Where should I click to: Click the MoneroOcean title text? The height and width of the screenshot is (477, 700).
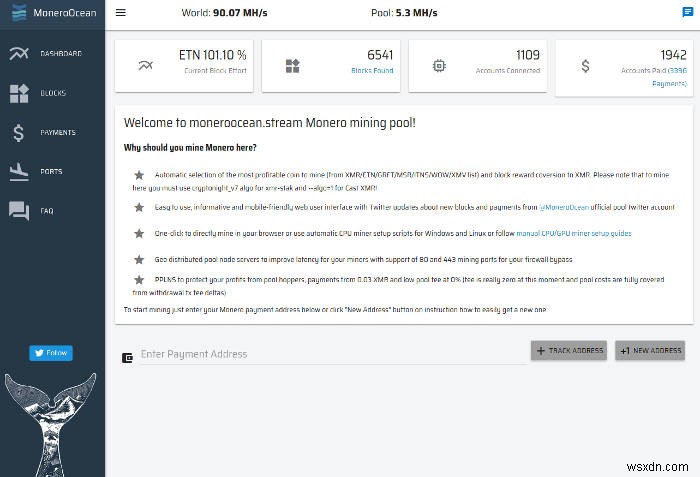(65, 13)
